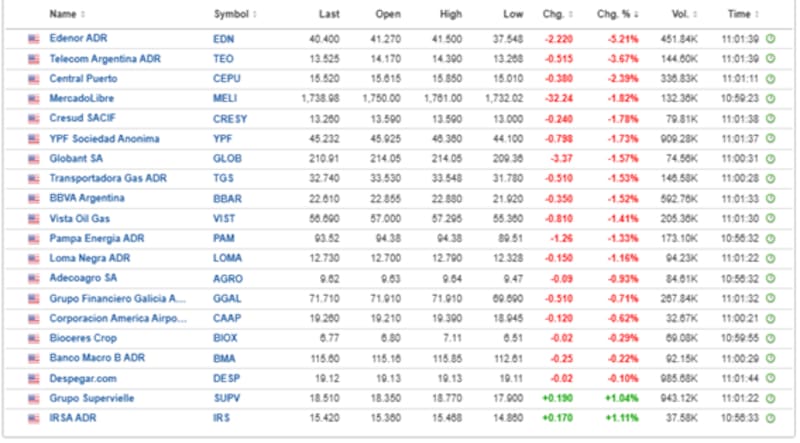Image resolution: width=800 pixels, height=443 pixels.
Task: Click the clock icon in the MercadoLibre row
Action: click(x=769, y=99)
